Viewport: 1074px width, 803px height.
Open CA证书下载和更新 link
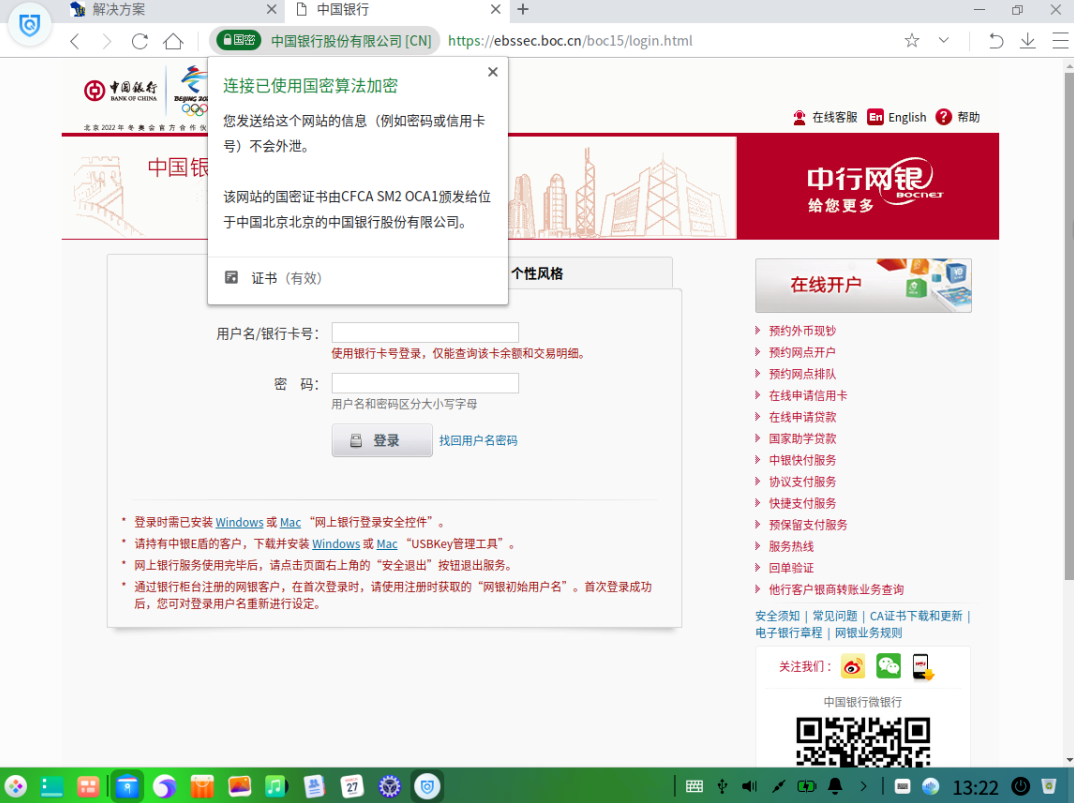[x=916, y=616]
